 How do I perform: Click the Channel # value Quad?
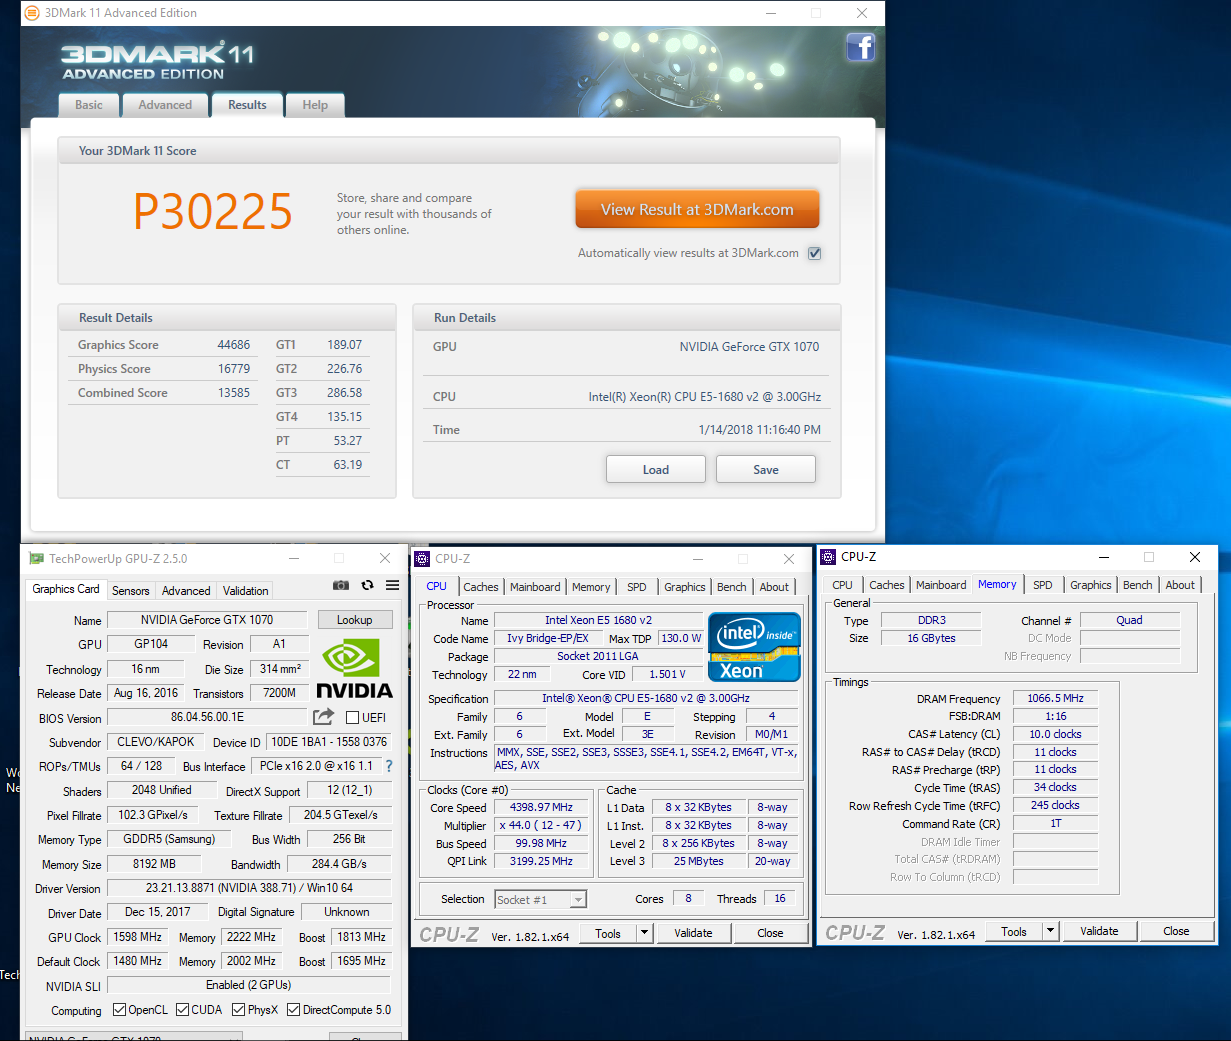tap(1130, 620)
